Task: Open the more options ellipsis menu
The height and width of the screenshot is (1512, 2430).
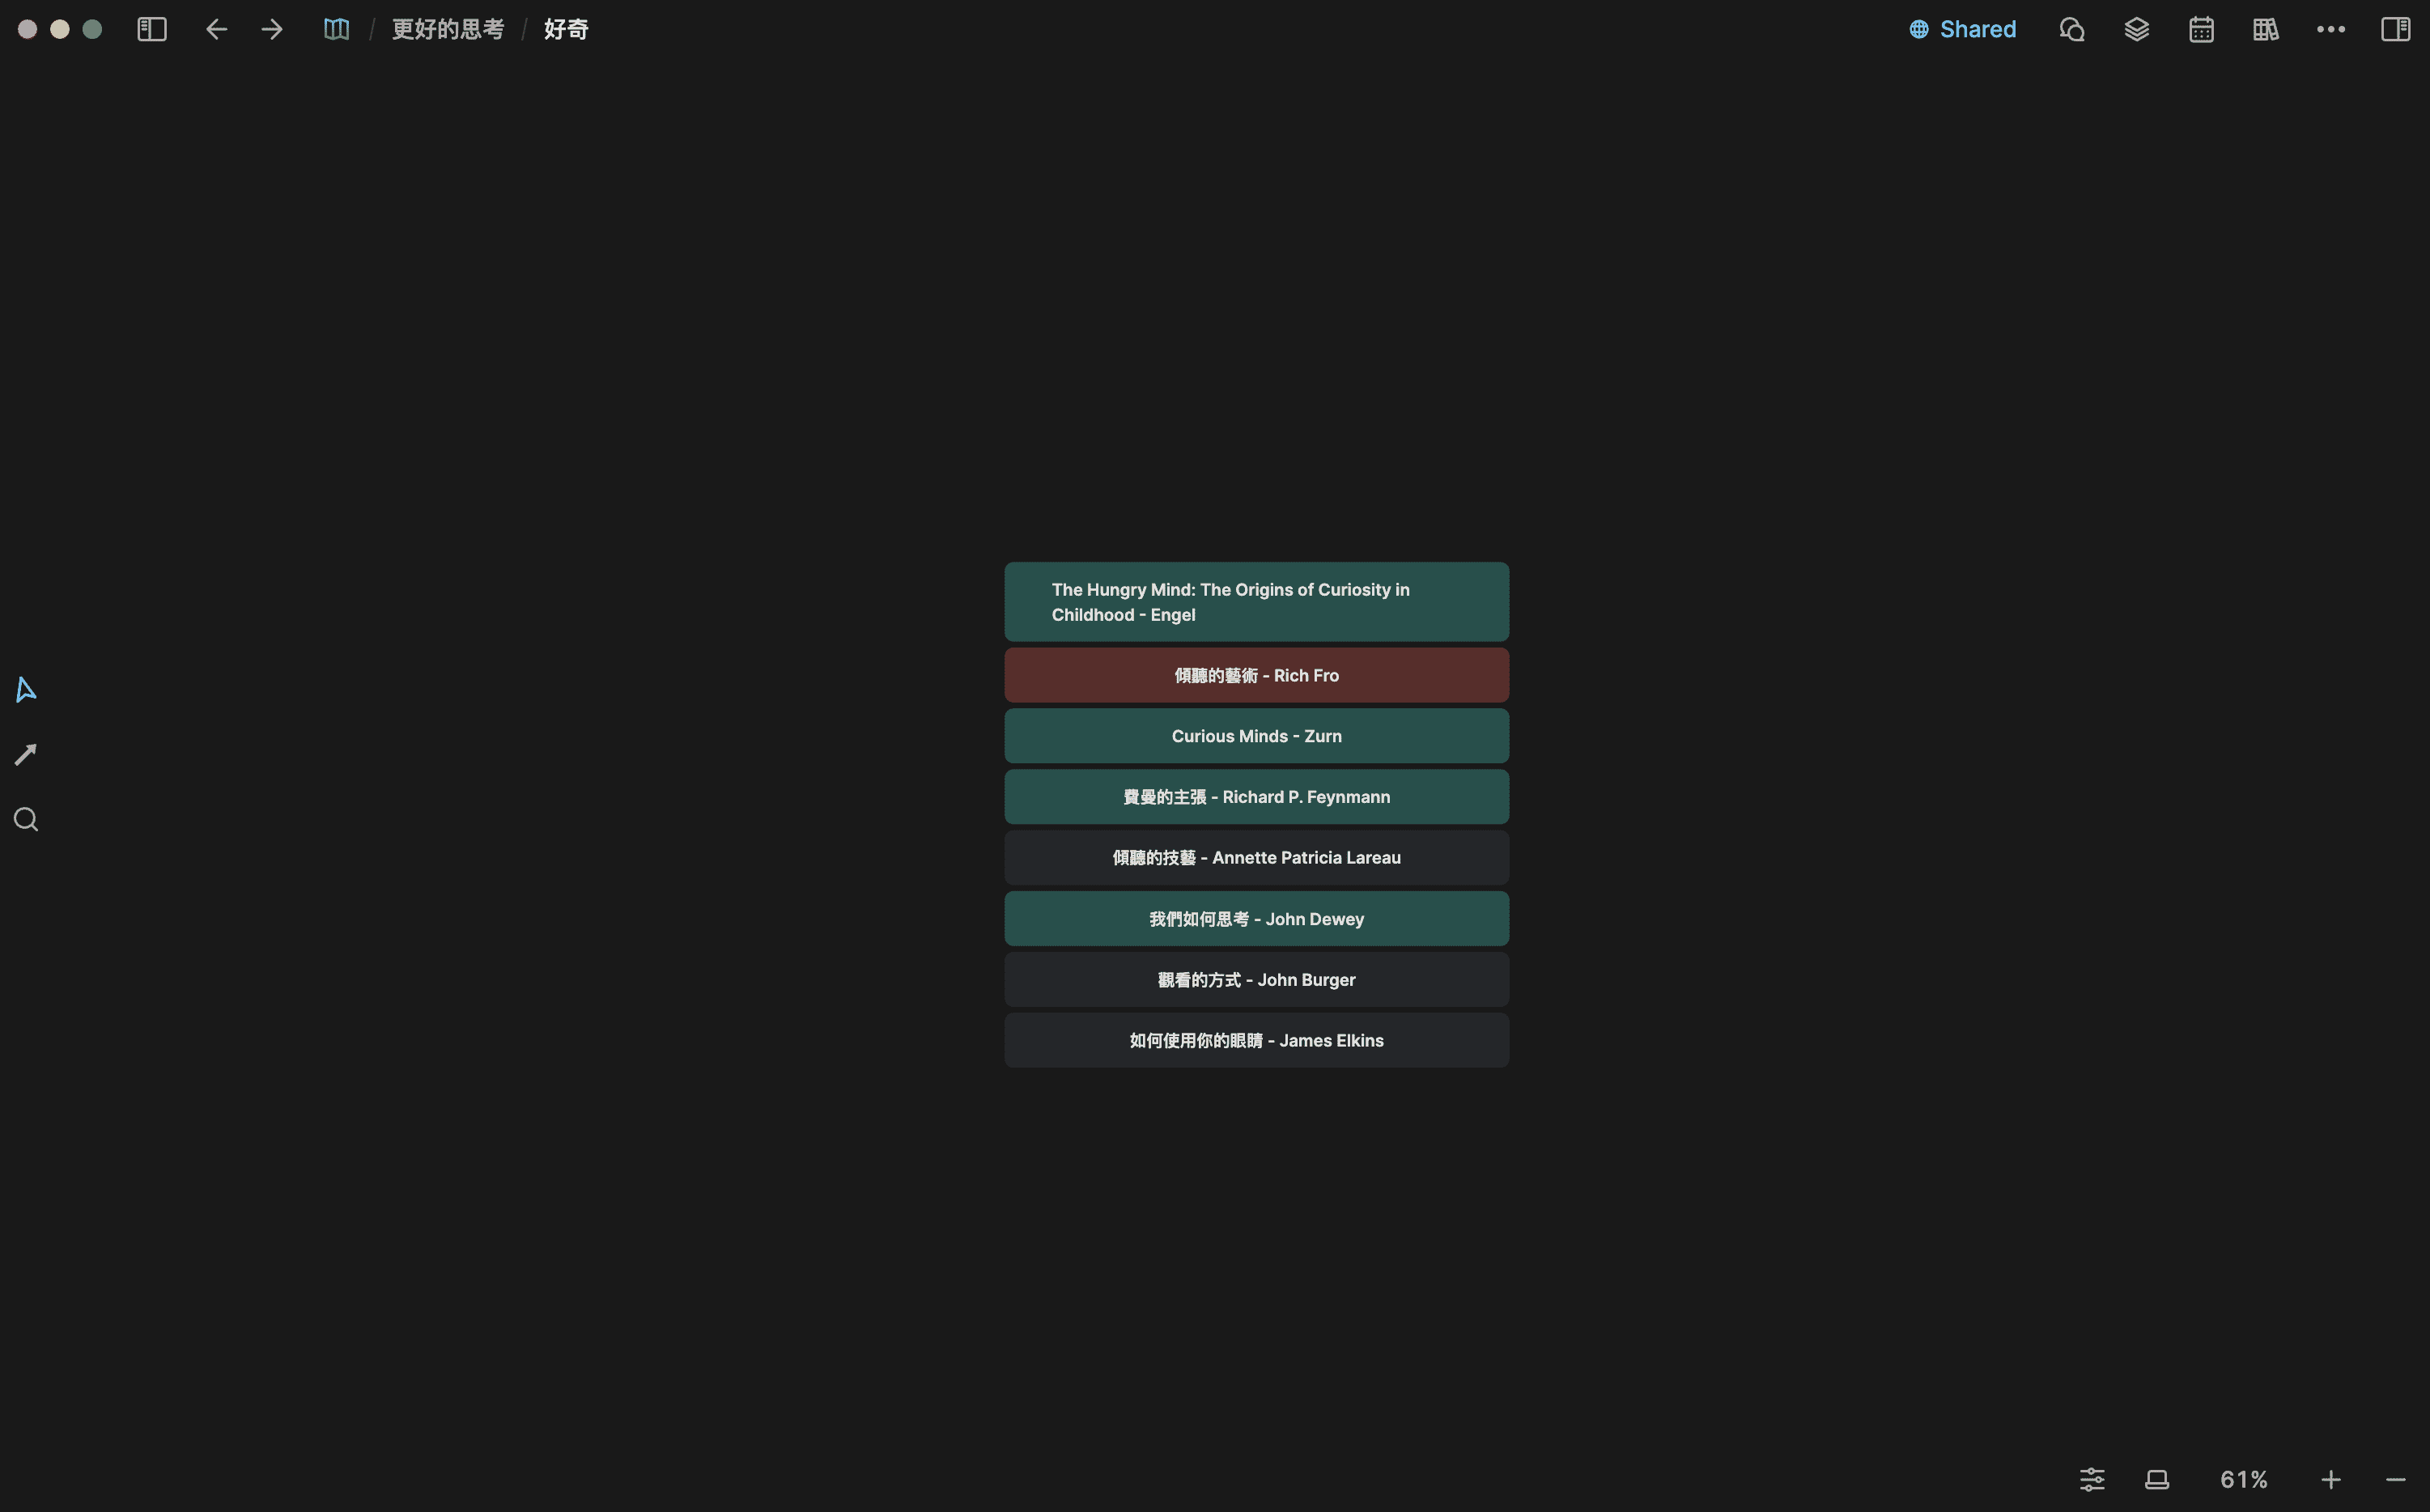Action: tap(2330, 29)
